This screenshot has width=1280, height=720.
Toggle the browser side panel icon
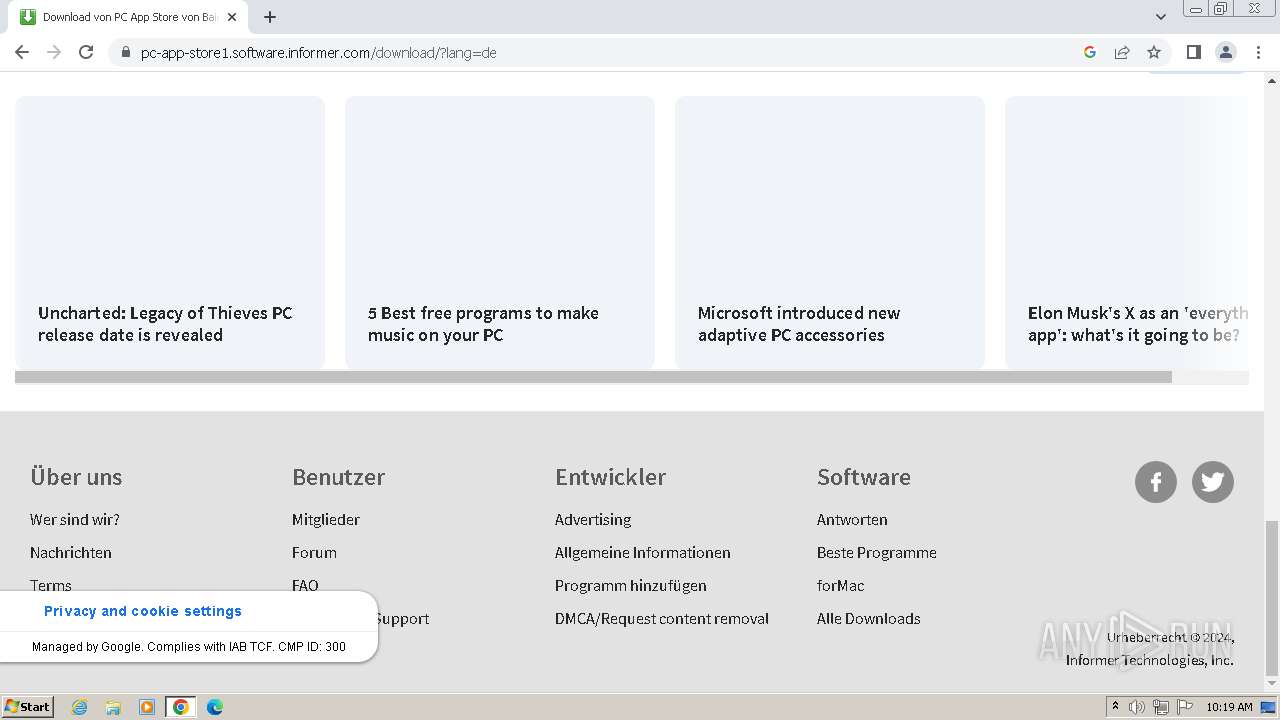(1193, 52)
